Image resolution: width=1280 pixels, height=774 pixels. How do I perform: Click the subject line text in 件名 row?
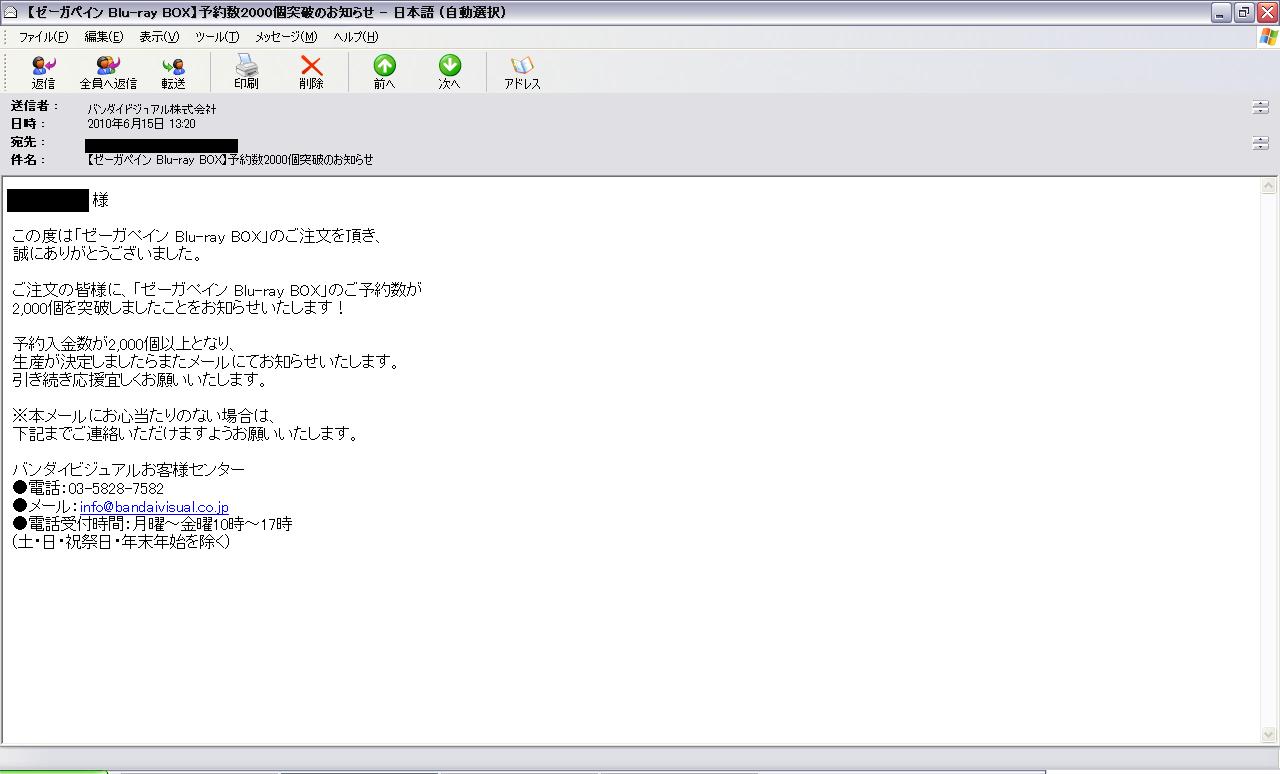[x=230, y=160]
